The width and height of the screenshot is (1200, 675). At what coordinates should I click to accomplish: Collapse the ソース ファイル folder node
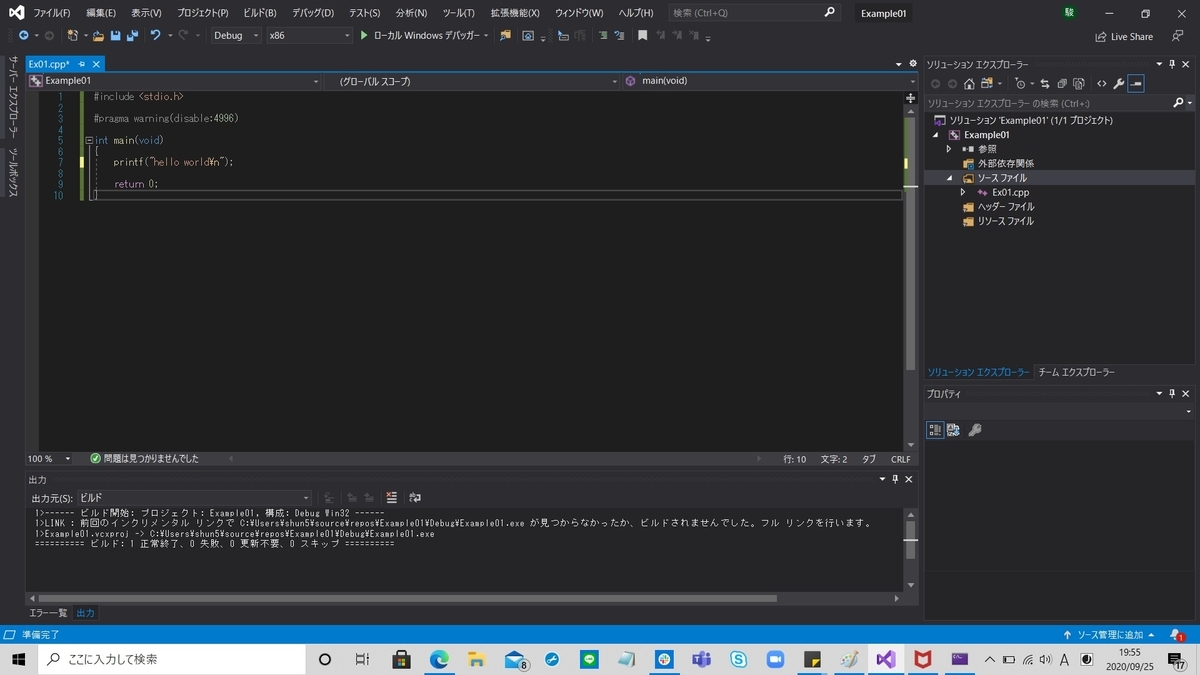948,178
